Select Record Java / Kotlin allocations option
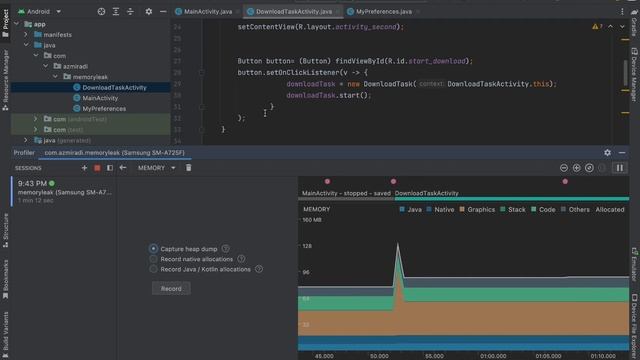The width and height of the screenshot is (640, 360). point(153,269)
